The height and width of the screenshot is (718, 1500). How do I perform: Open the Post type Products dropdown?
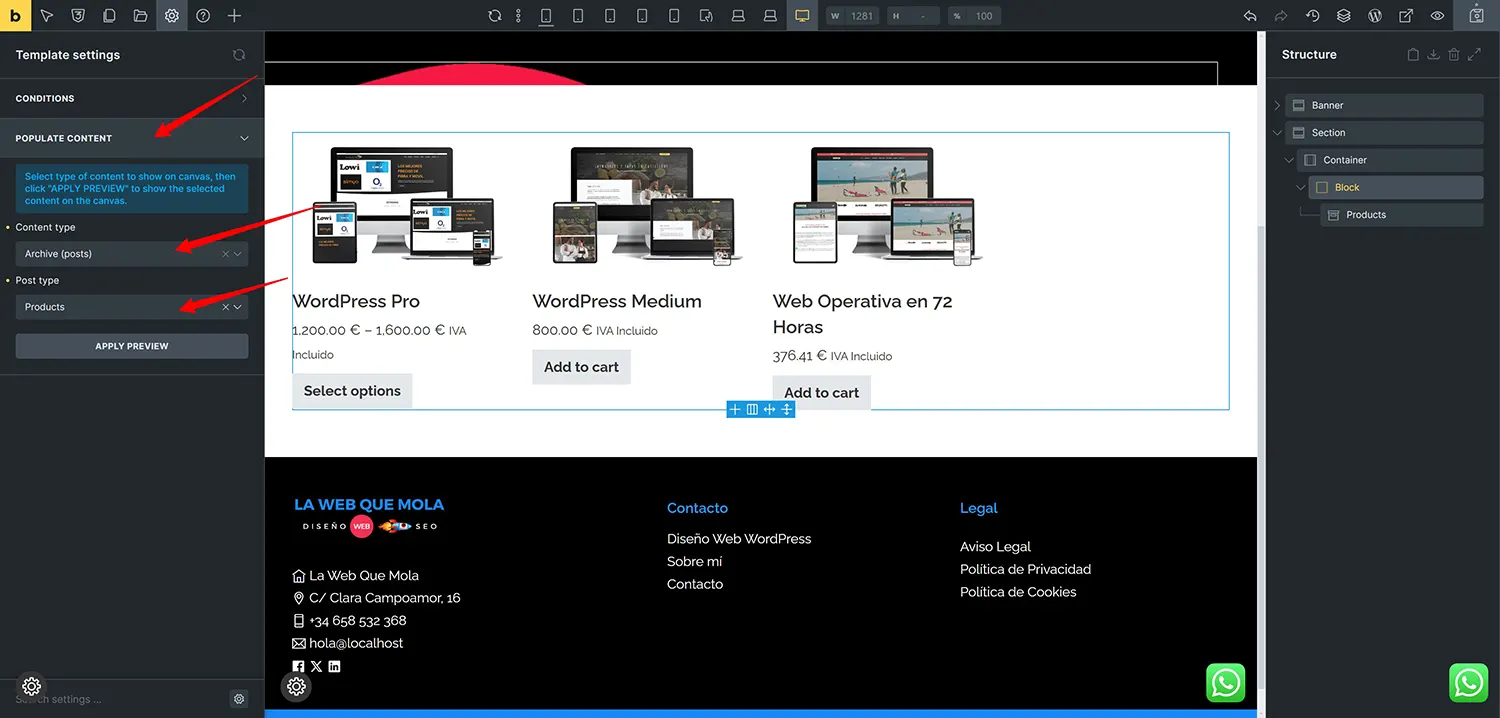click(x=132, y=307)
